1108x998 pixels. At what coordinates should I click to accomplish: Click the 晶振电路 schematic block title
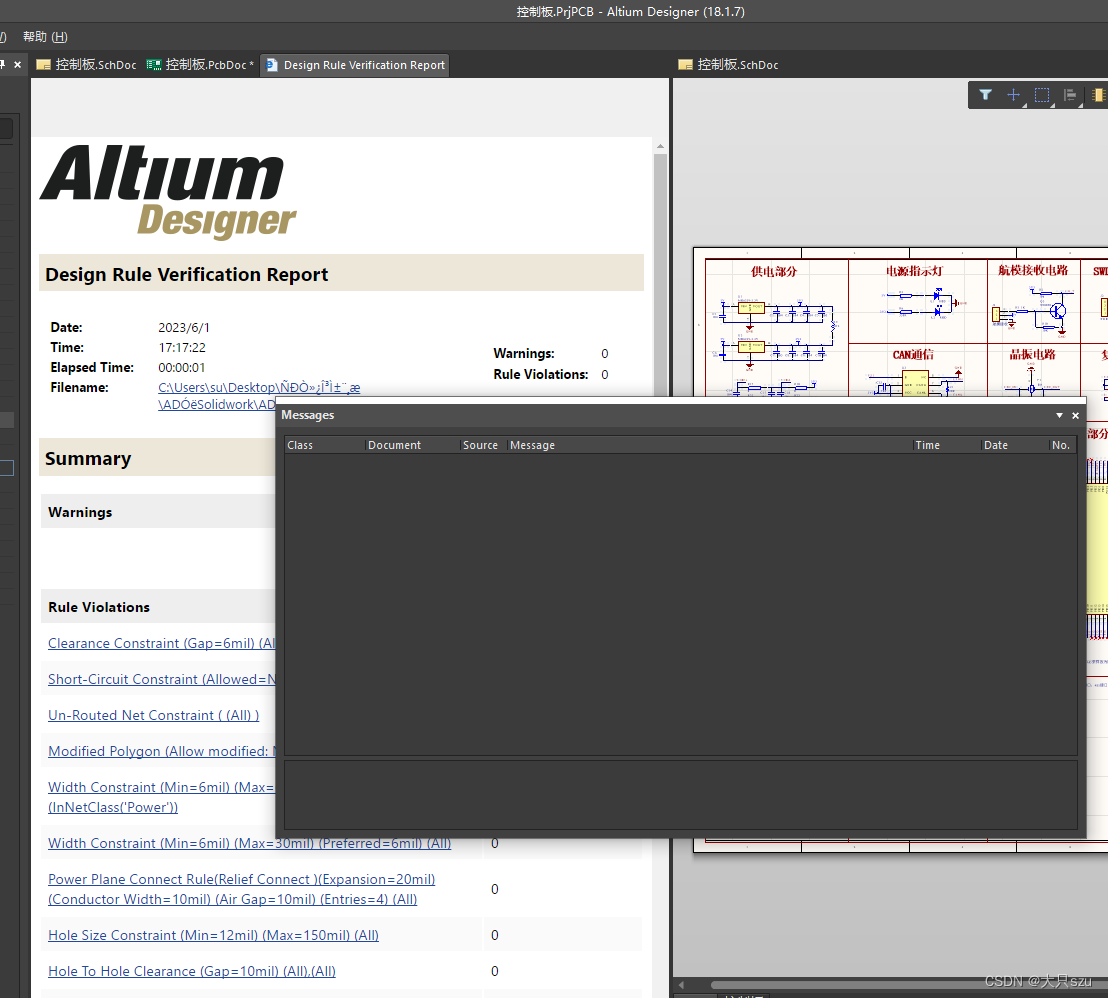pos(1032,354)
